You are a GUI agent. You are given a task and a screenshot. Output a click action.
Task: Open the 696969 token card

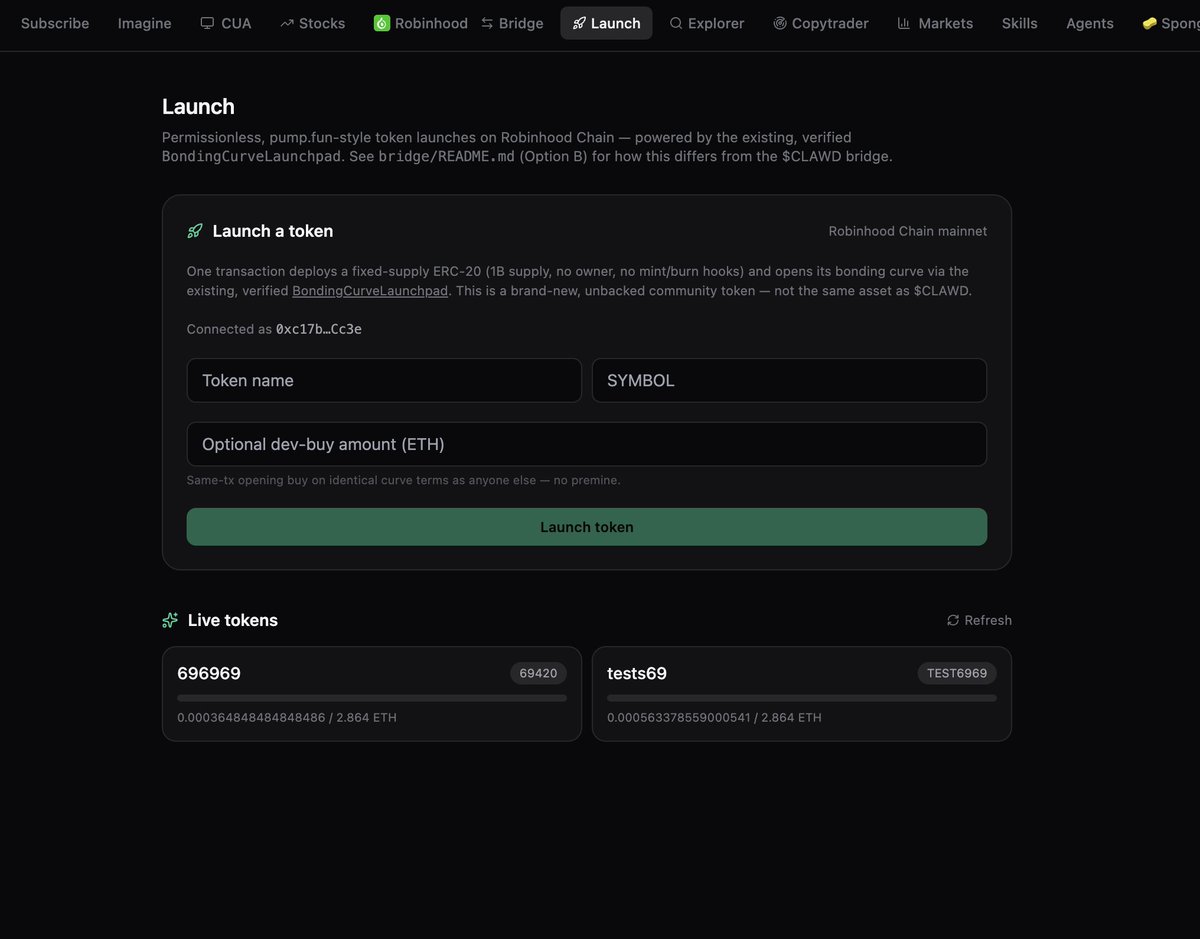tap(372, 694)
